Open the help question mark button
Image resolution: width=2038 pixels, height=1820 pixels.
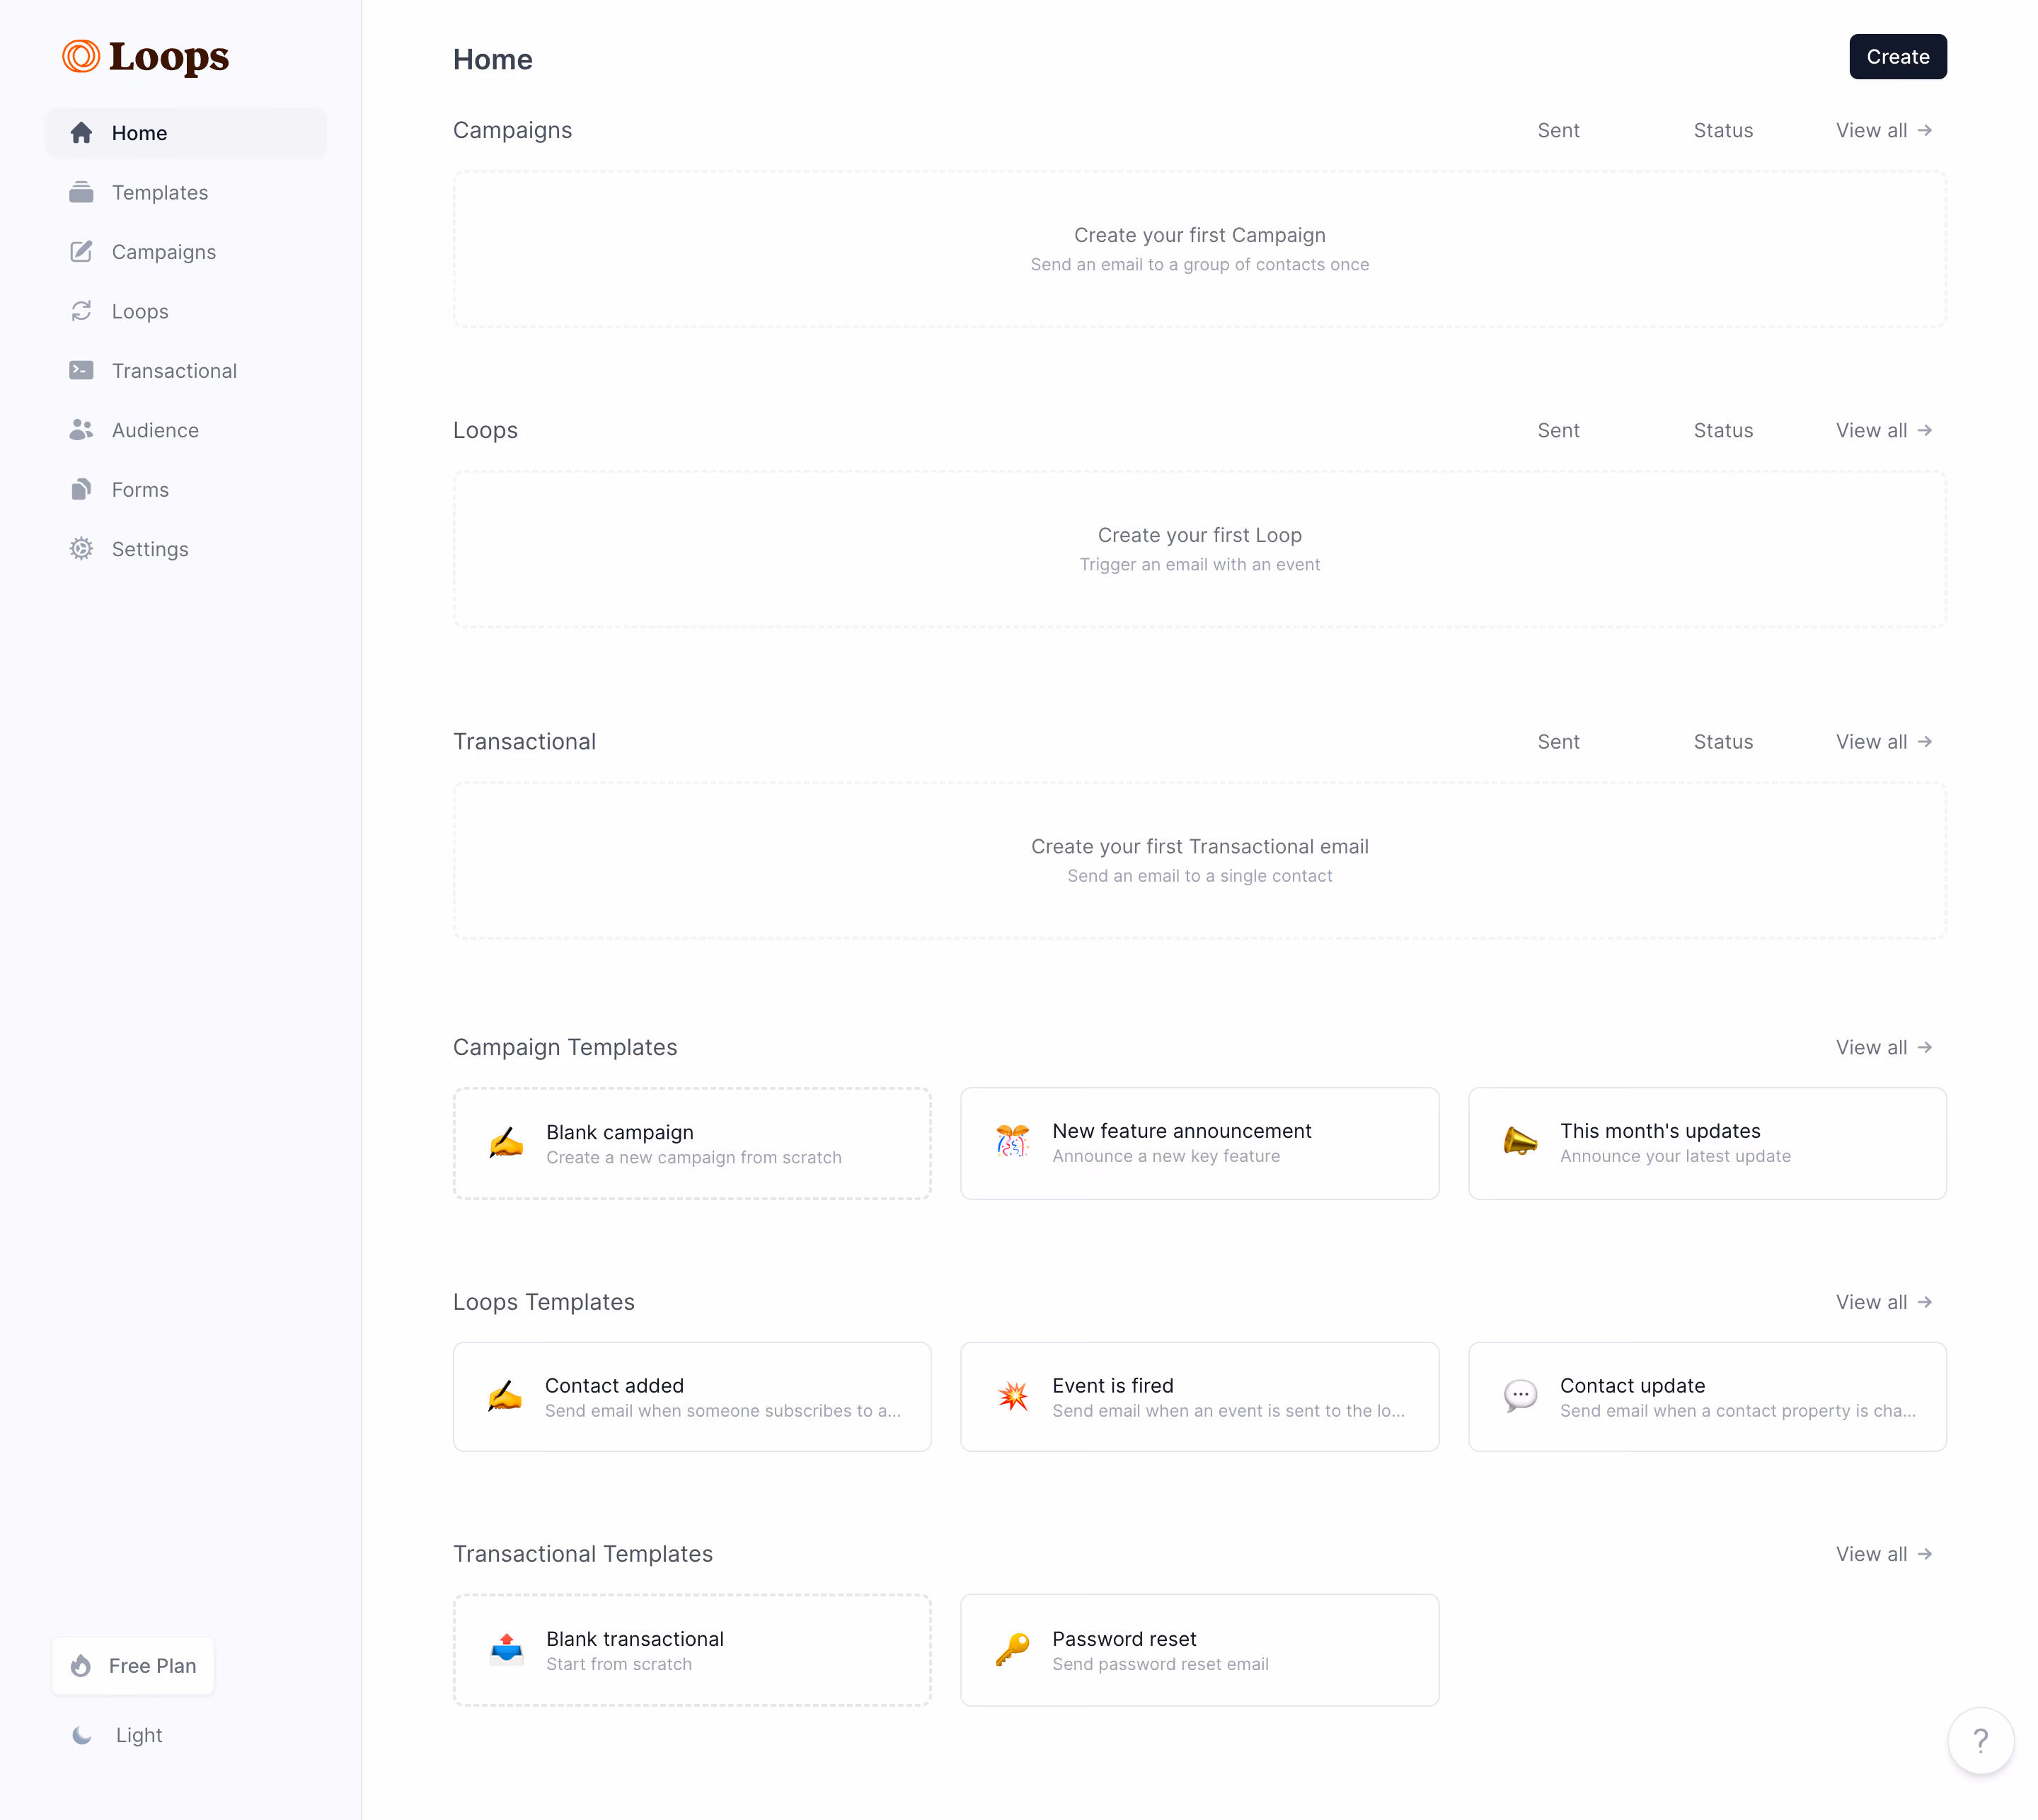click(1980, 1741)
